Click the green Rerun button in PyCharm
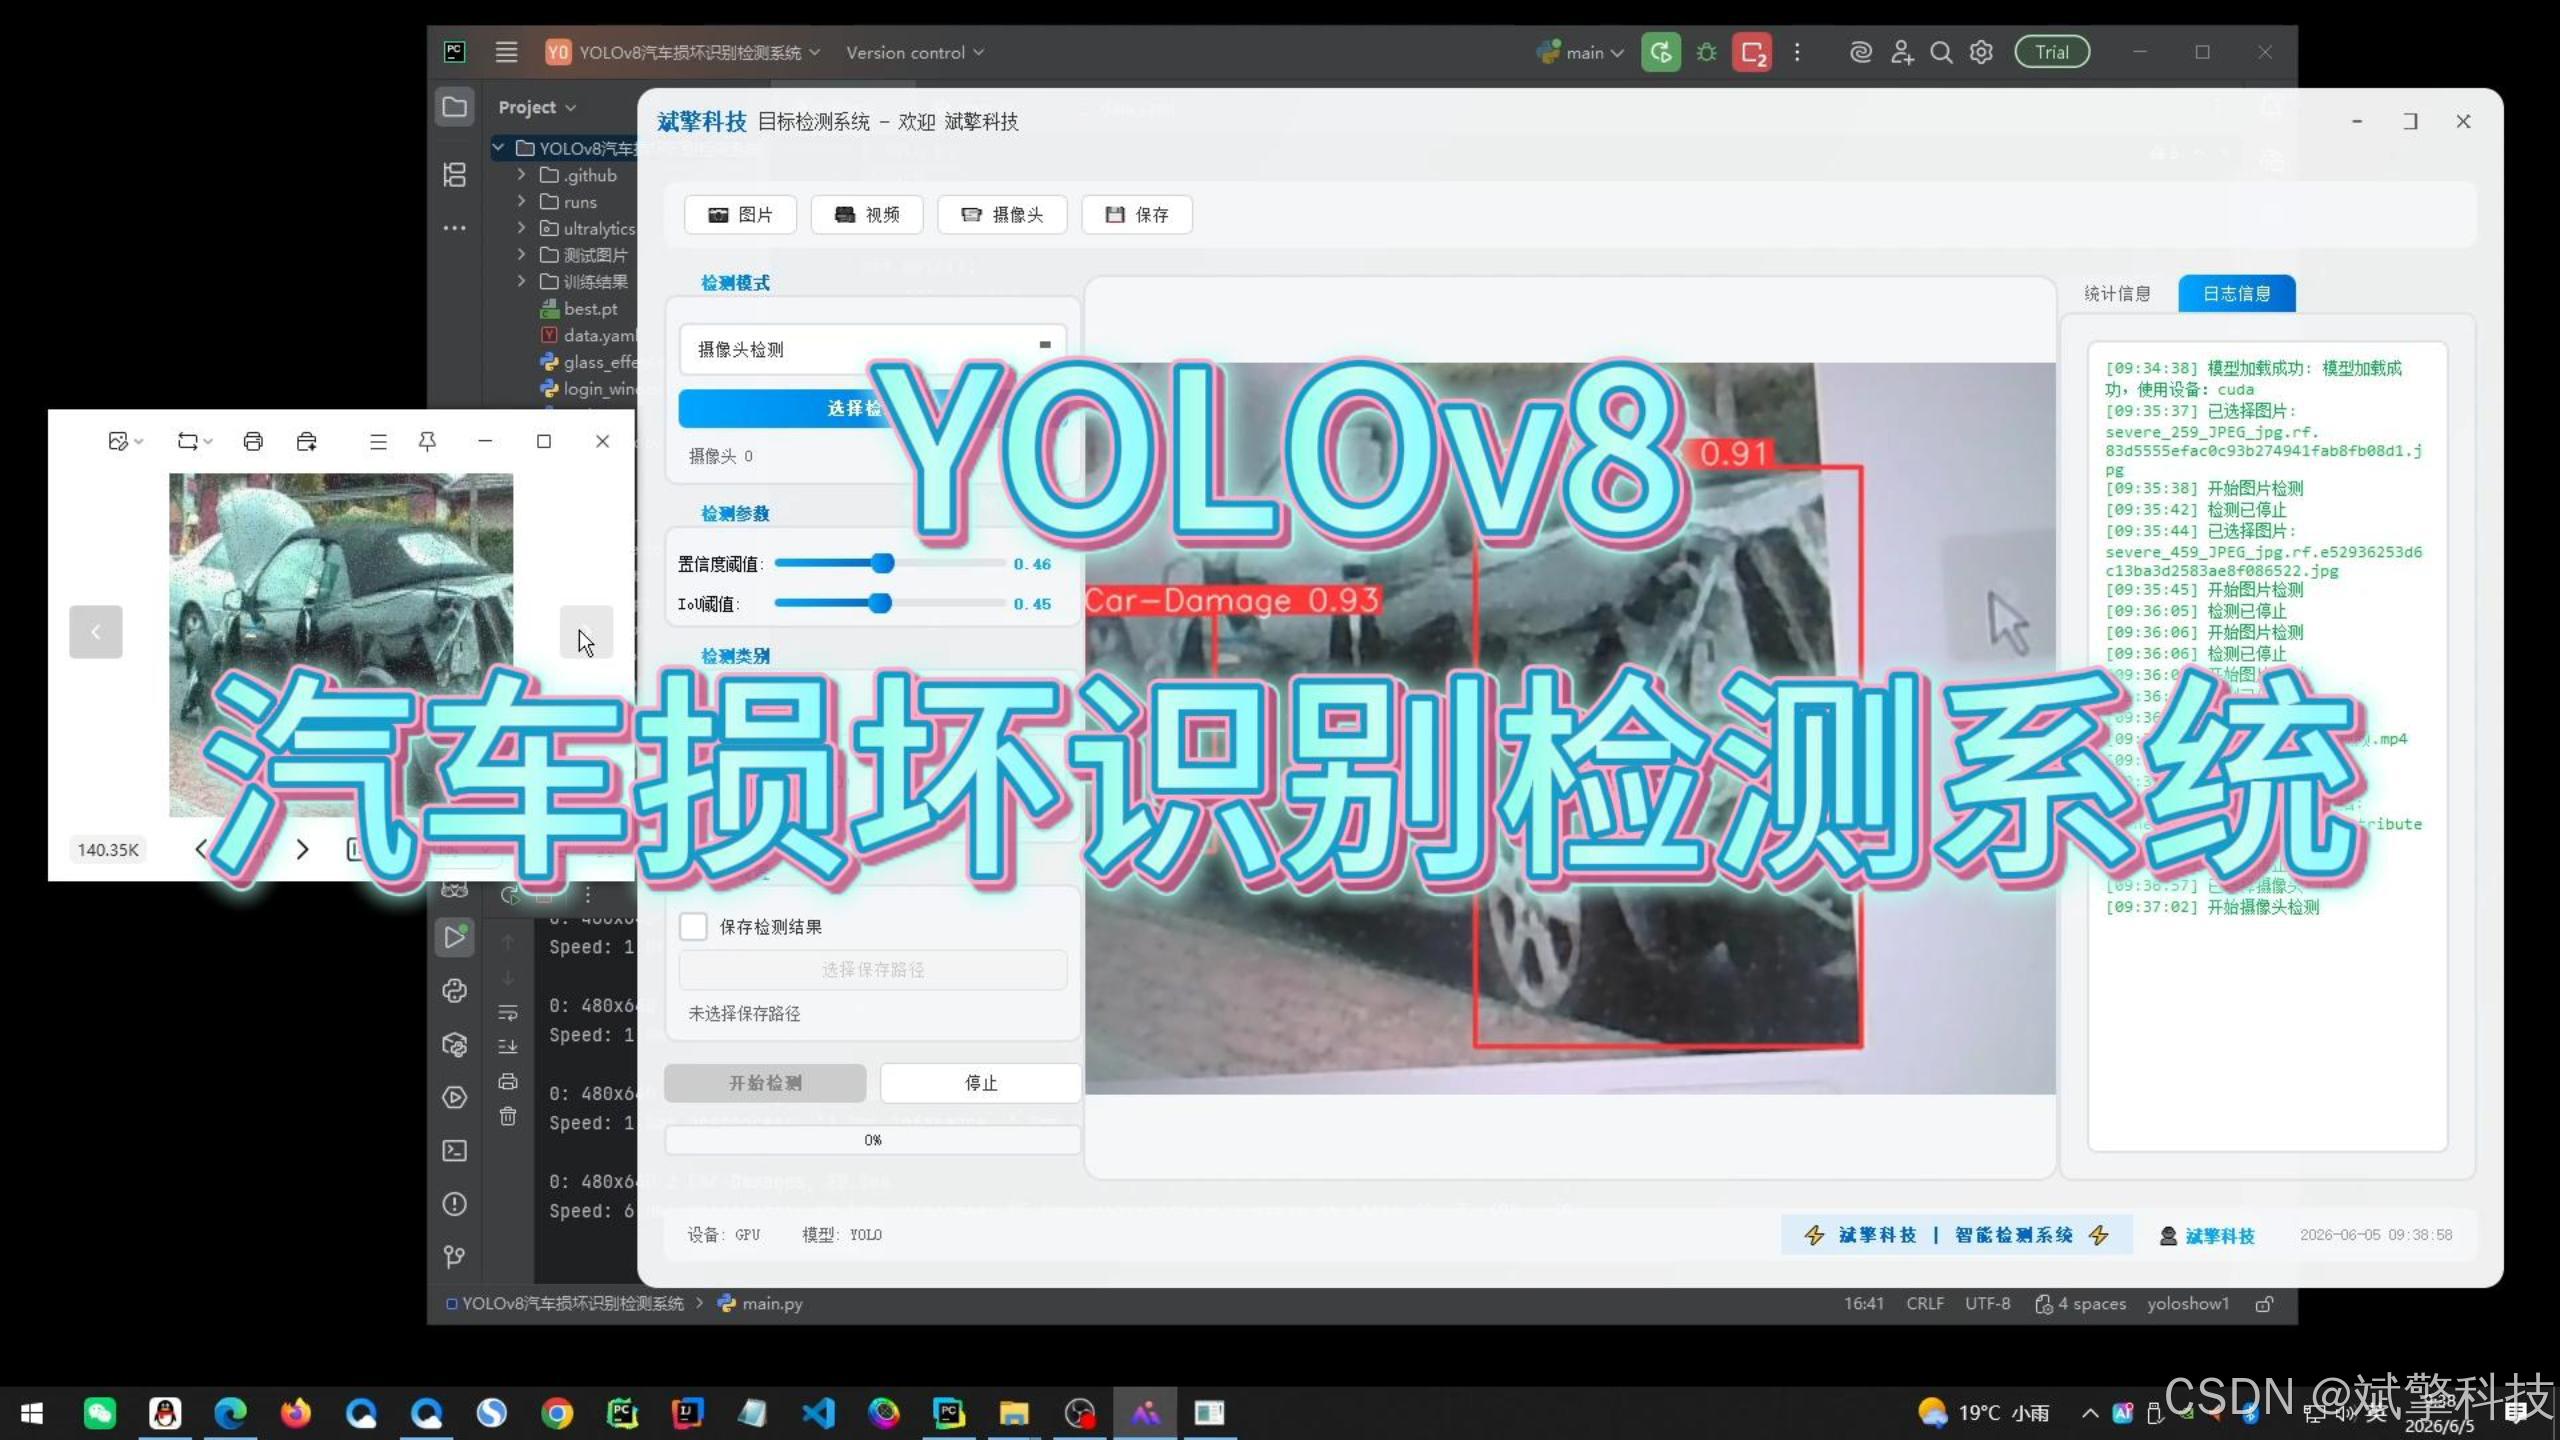2560x1440 pixels. coord(1661,52)
